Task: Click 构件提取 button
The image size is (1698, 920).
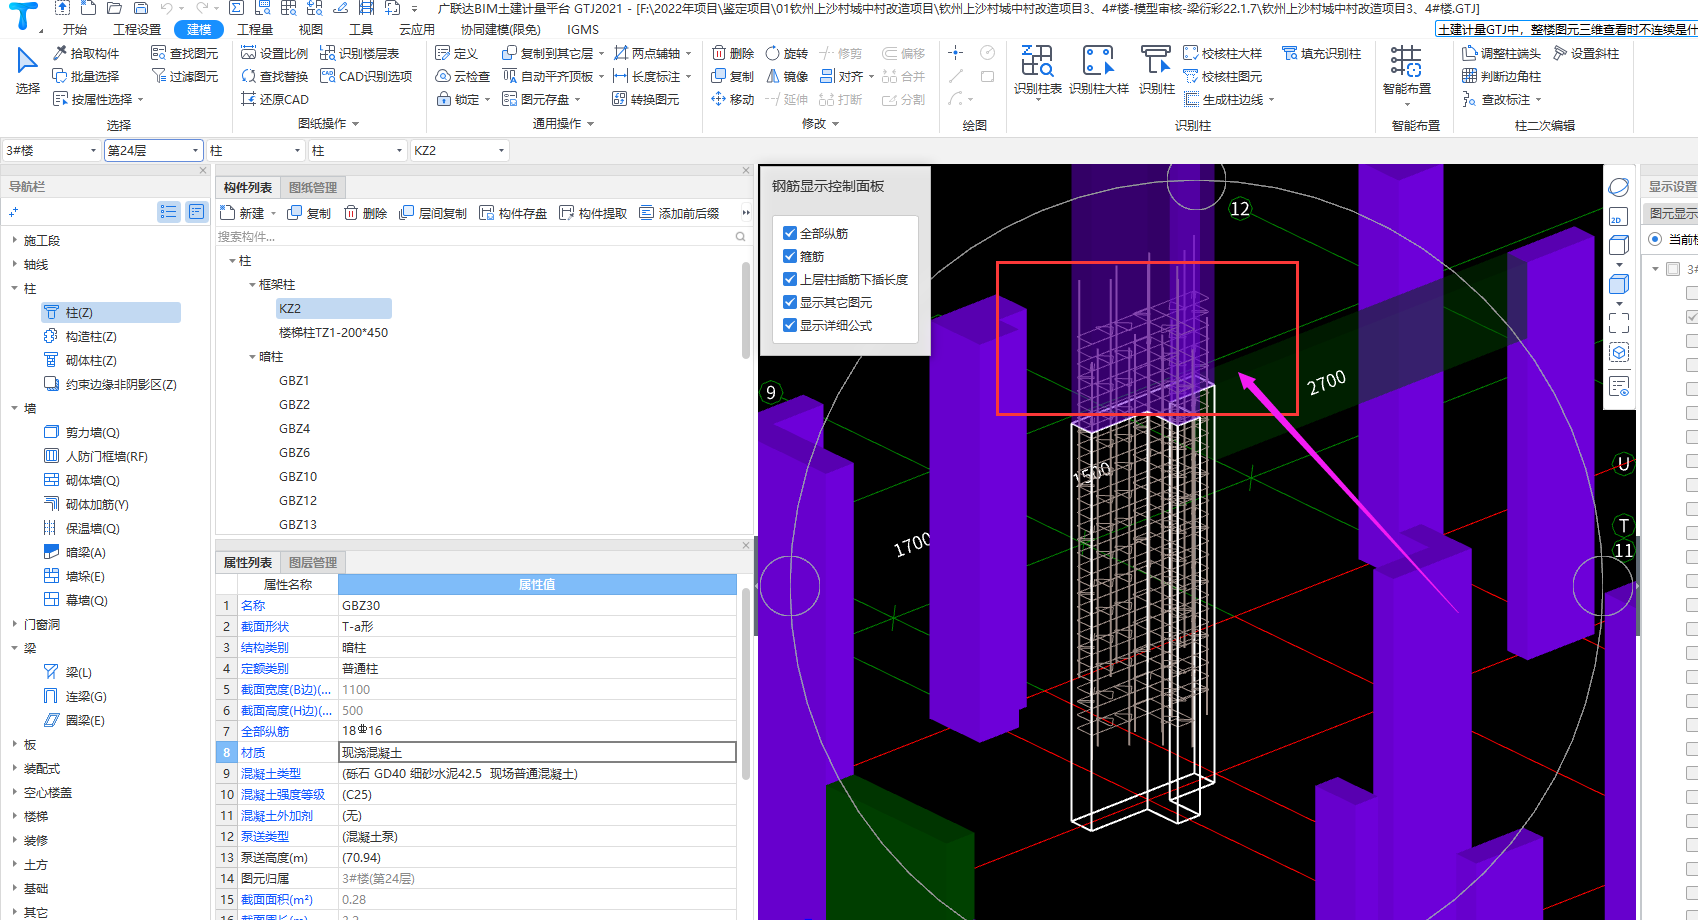Action: (x=593, y=213)
